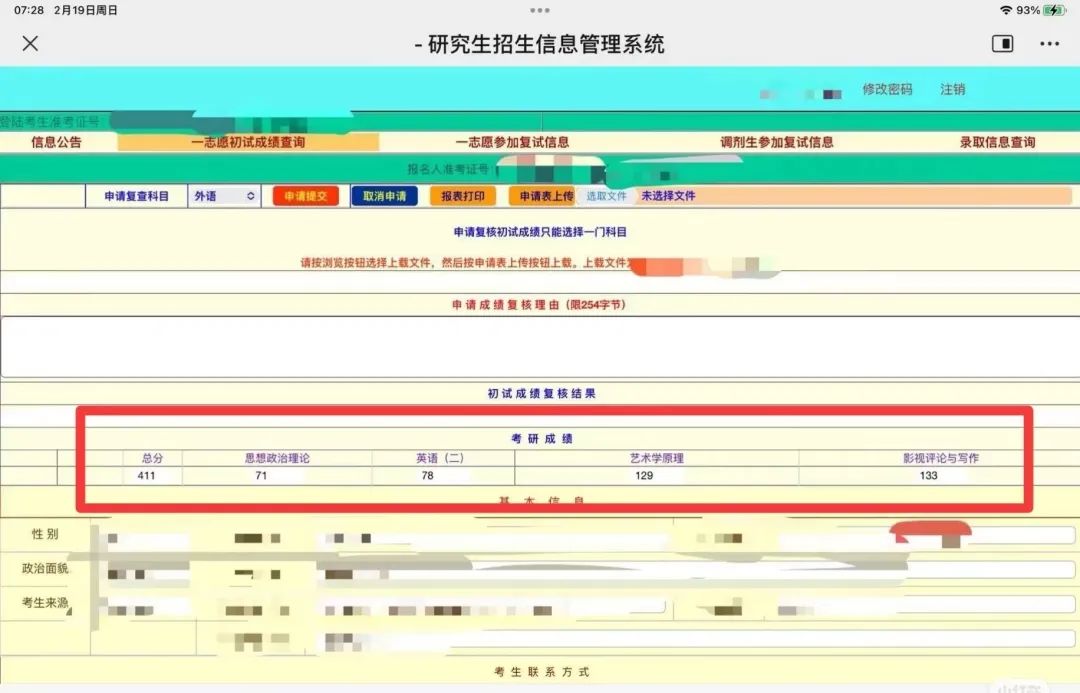Click 修改密码 link

[x=887, y=89]
